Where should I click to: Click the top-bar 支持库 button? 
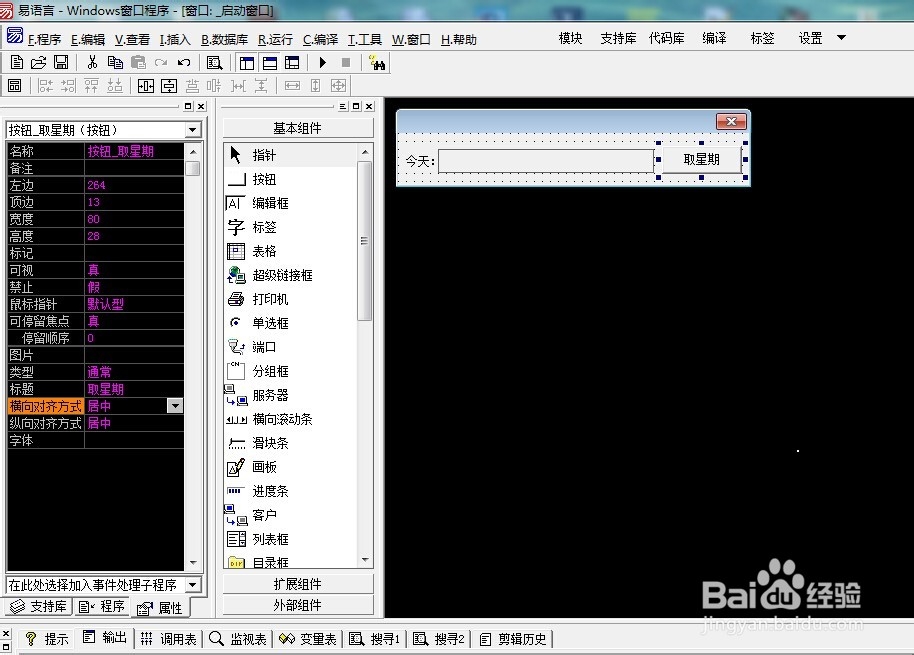pos(618,38)
